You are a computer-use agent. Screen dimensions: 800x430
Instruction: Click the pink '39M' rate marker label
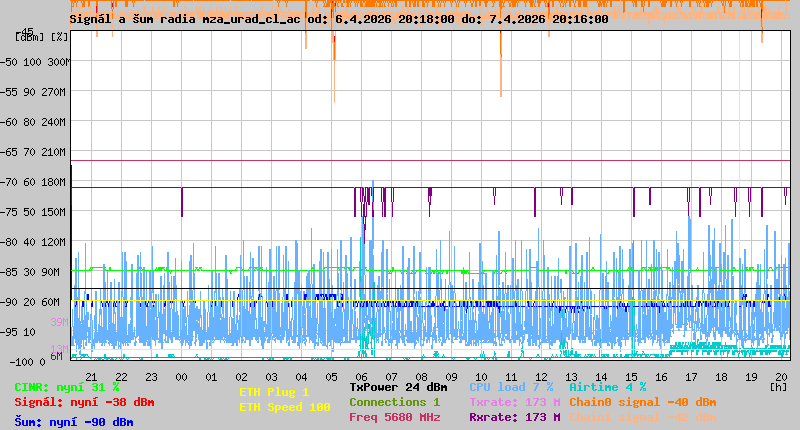59,322
